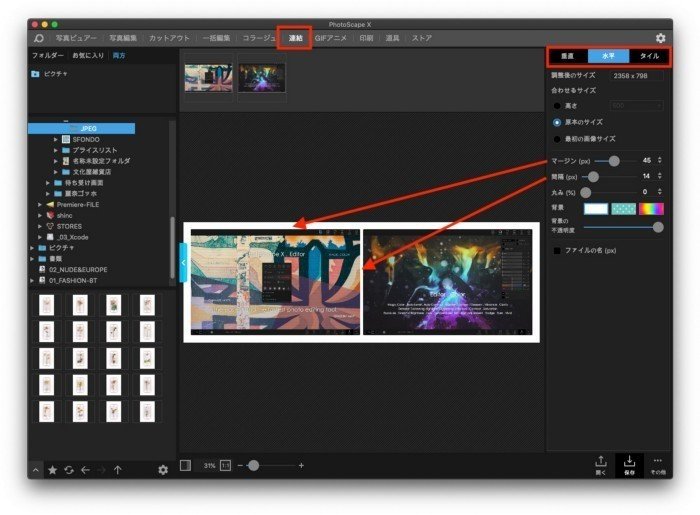Select the rainbow gradient background swatch

point(651,209)
